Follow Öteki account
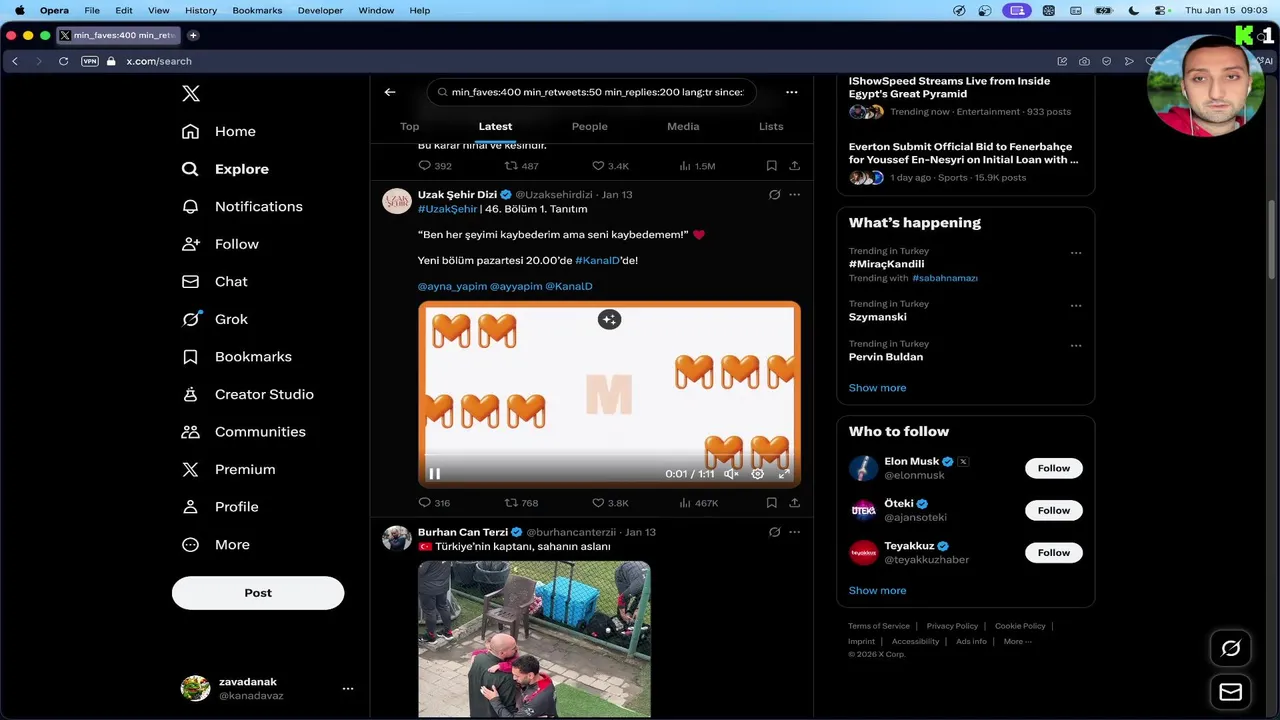The width and height of the screenshot is (1280, 720). pyautogui.click(x=1053, y=510)
